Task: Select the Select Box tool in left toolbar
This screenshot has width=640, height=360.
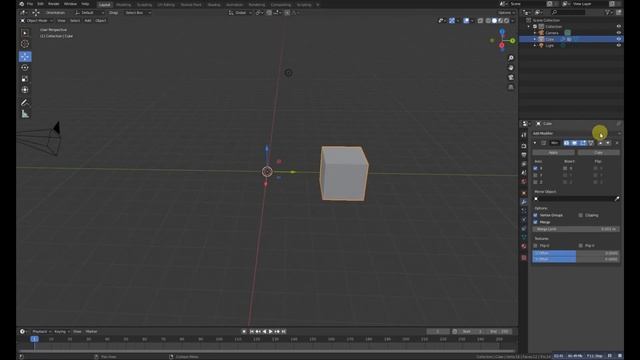Action: point(25,33)
